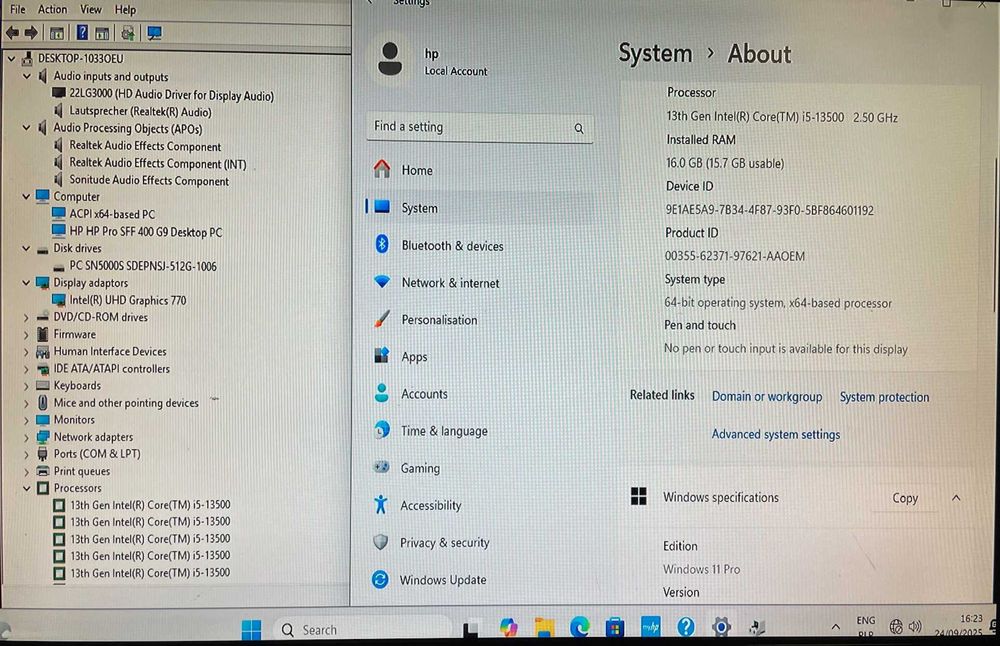
Task: Select Mice and other pointing devices
Action: (126, 402)
